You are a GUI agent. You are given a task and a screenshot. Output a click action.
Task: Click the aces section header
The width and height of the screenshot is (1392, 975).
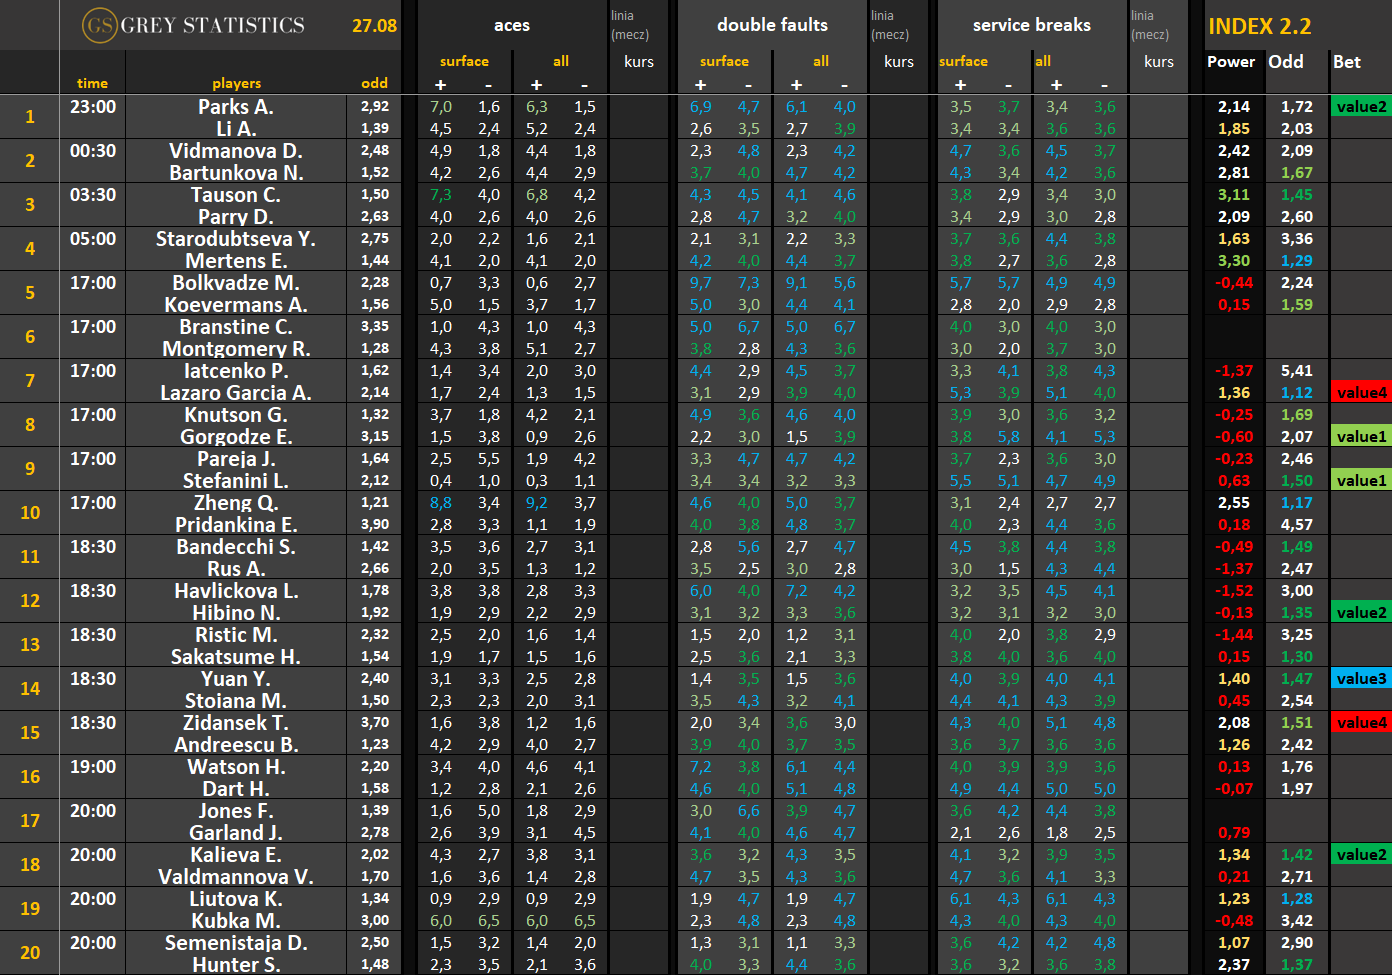[x=512, y=25]
